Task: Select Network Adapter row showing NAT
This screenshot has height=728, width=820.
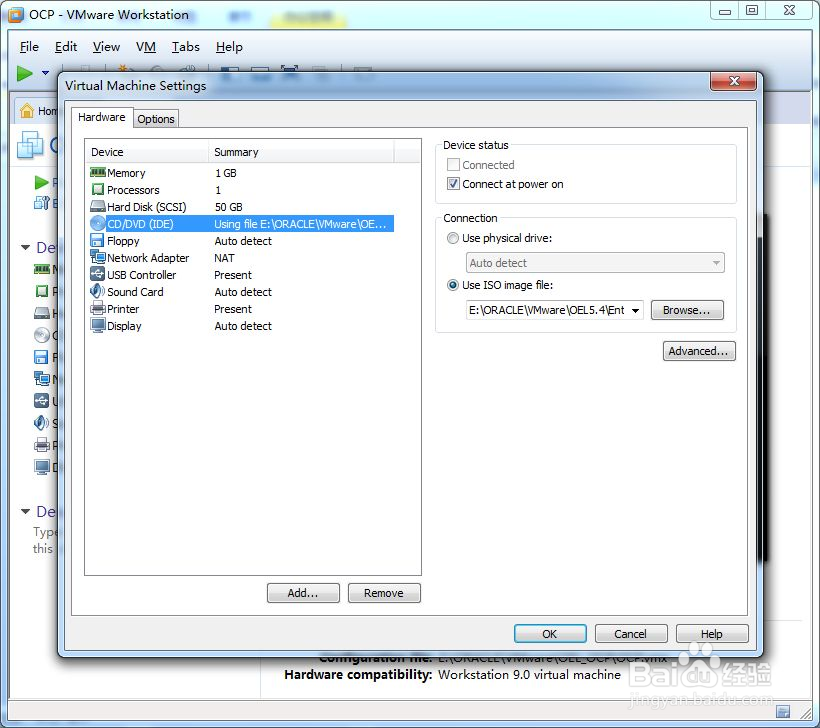Action: coord(240,257)
